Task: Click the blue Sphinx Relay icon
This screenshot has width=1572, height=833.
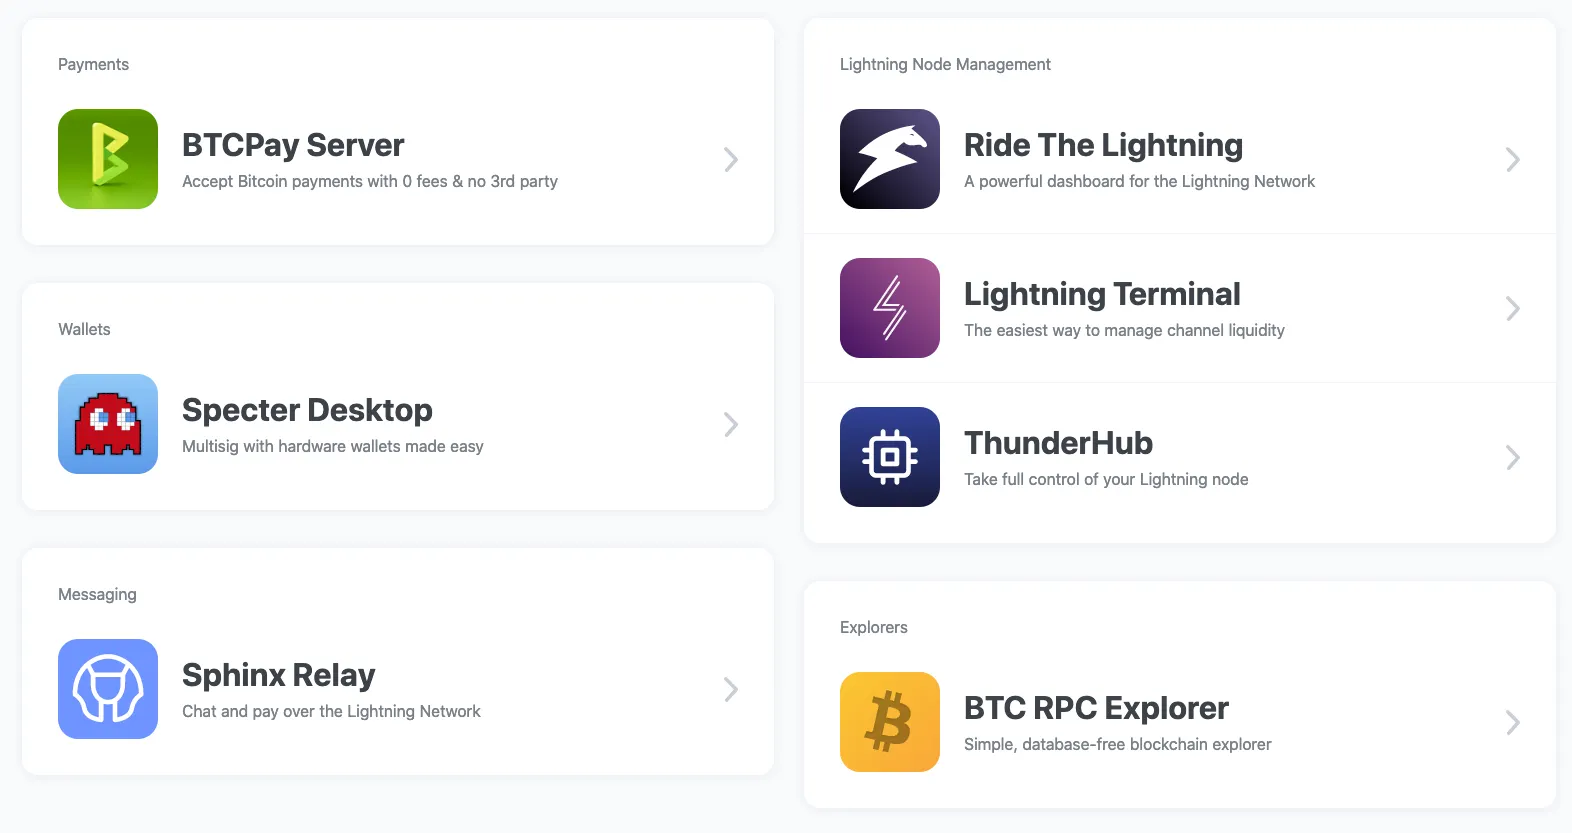Action: [x=108, y=689]
